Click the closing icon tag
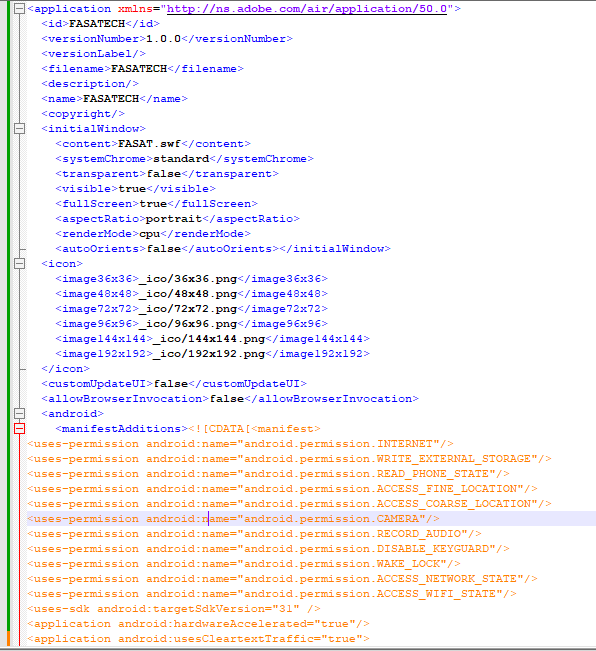 coord(66,369)
